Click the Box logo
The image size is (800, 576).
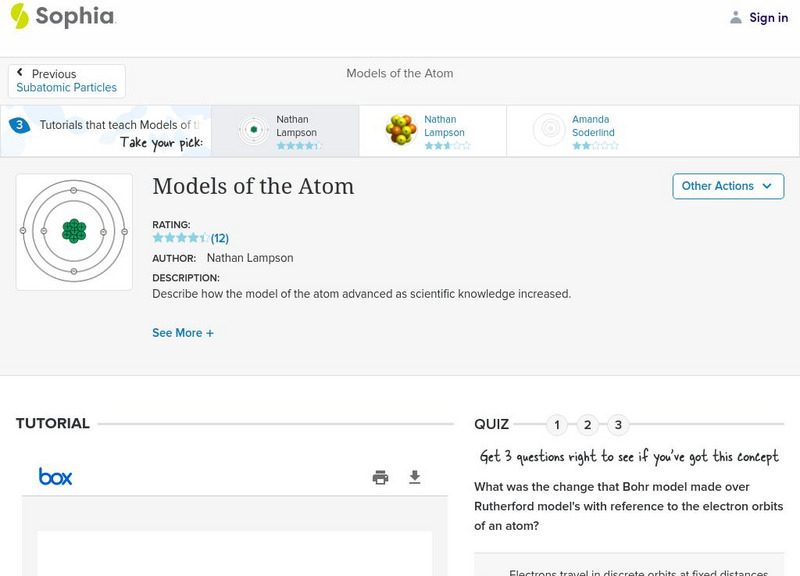point(56,477)
